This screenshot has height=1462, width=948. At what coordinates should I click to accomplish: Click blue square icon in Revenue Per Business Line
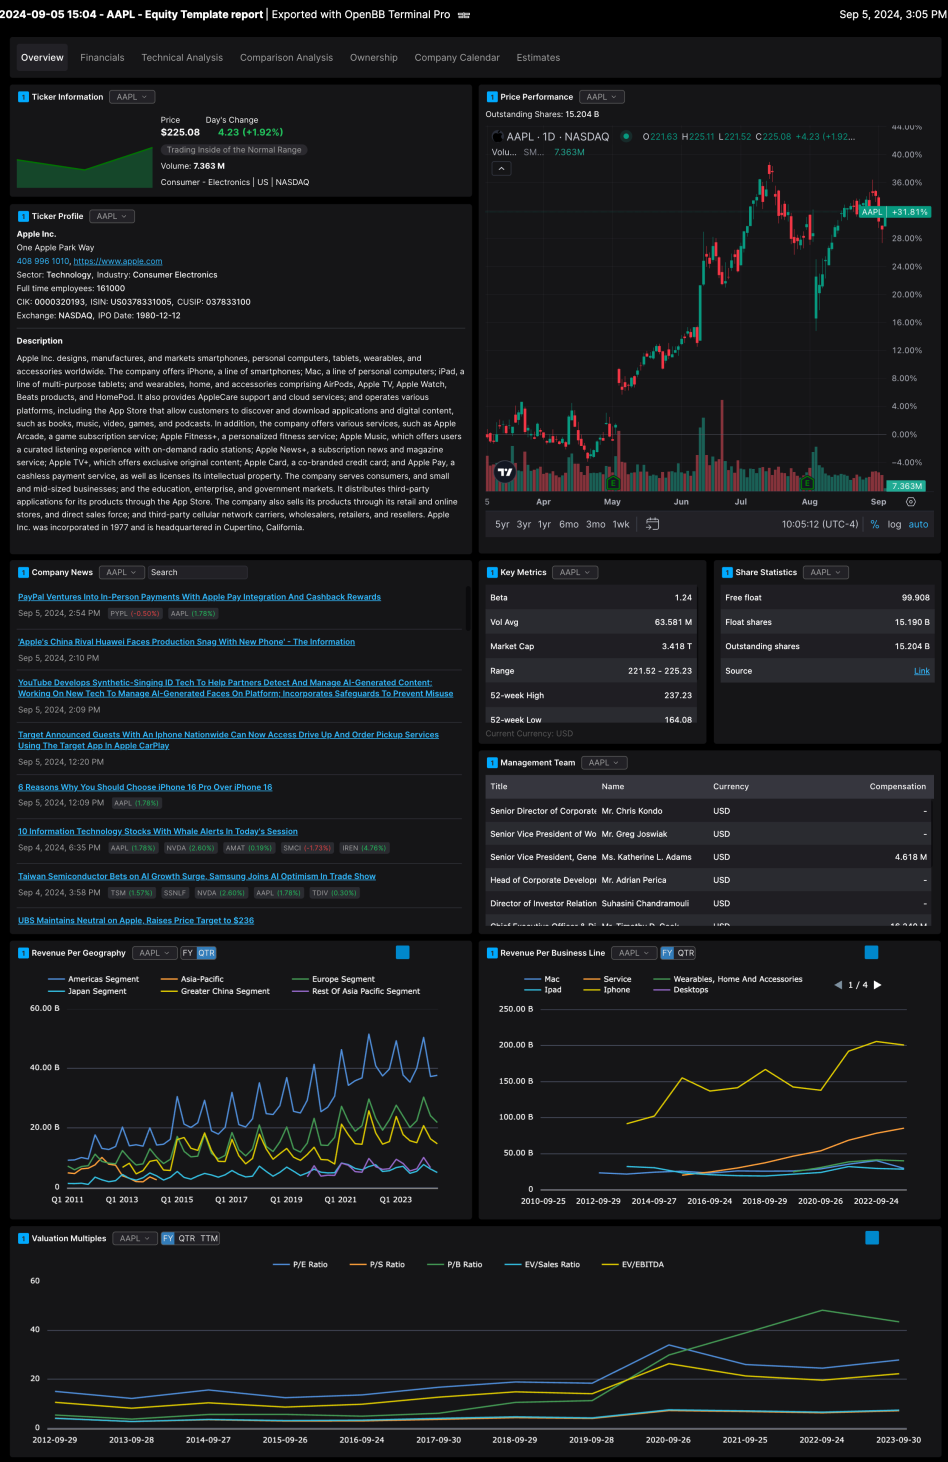click(871, 953)
